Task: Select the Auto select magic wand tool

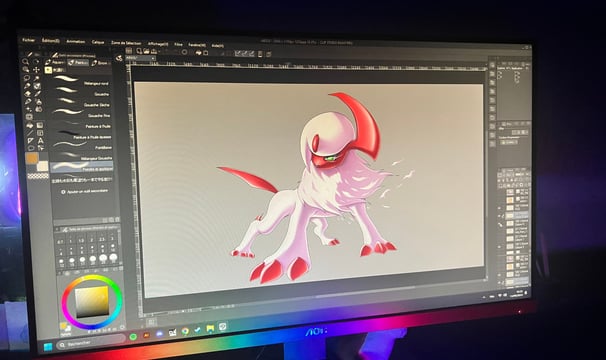Action: tap(37, 78)
